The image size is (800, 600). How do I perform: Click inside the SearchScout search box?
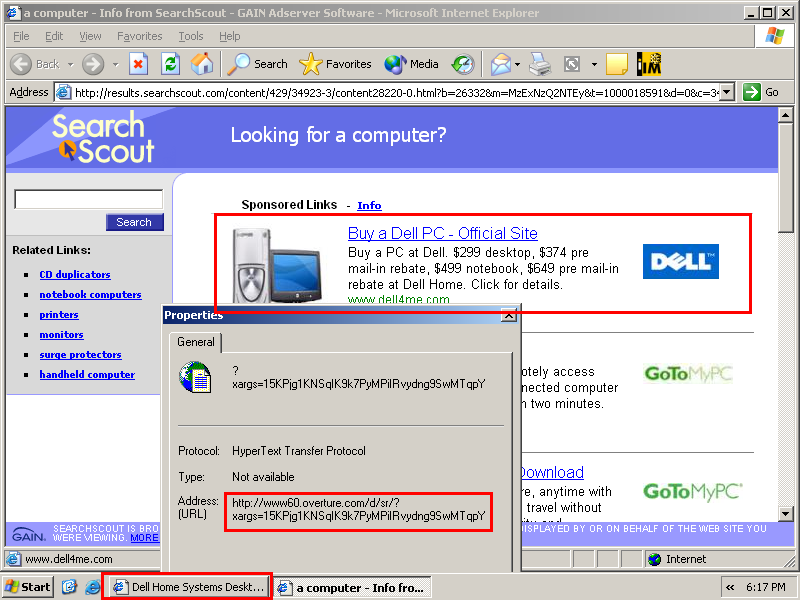tap(88, 199)
